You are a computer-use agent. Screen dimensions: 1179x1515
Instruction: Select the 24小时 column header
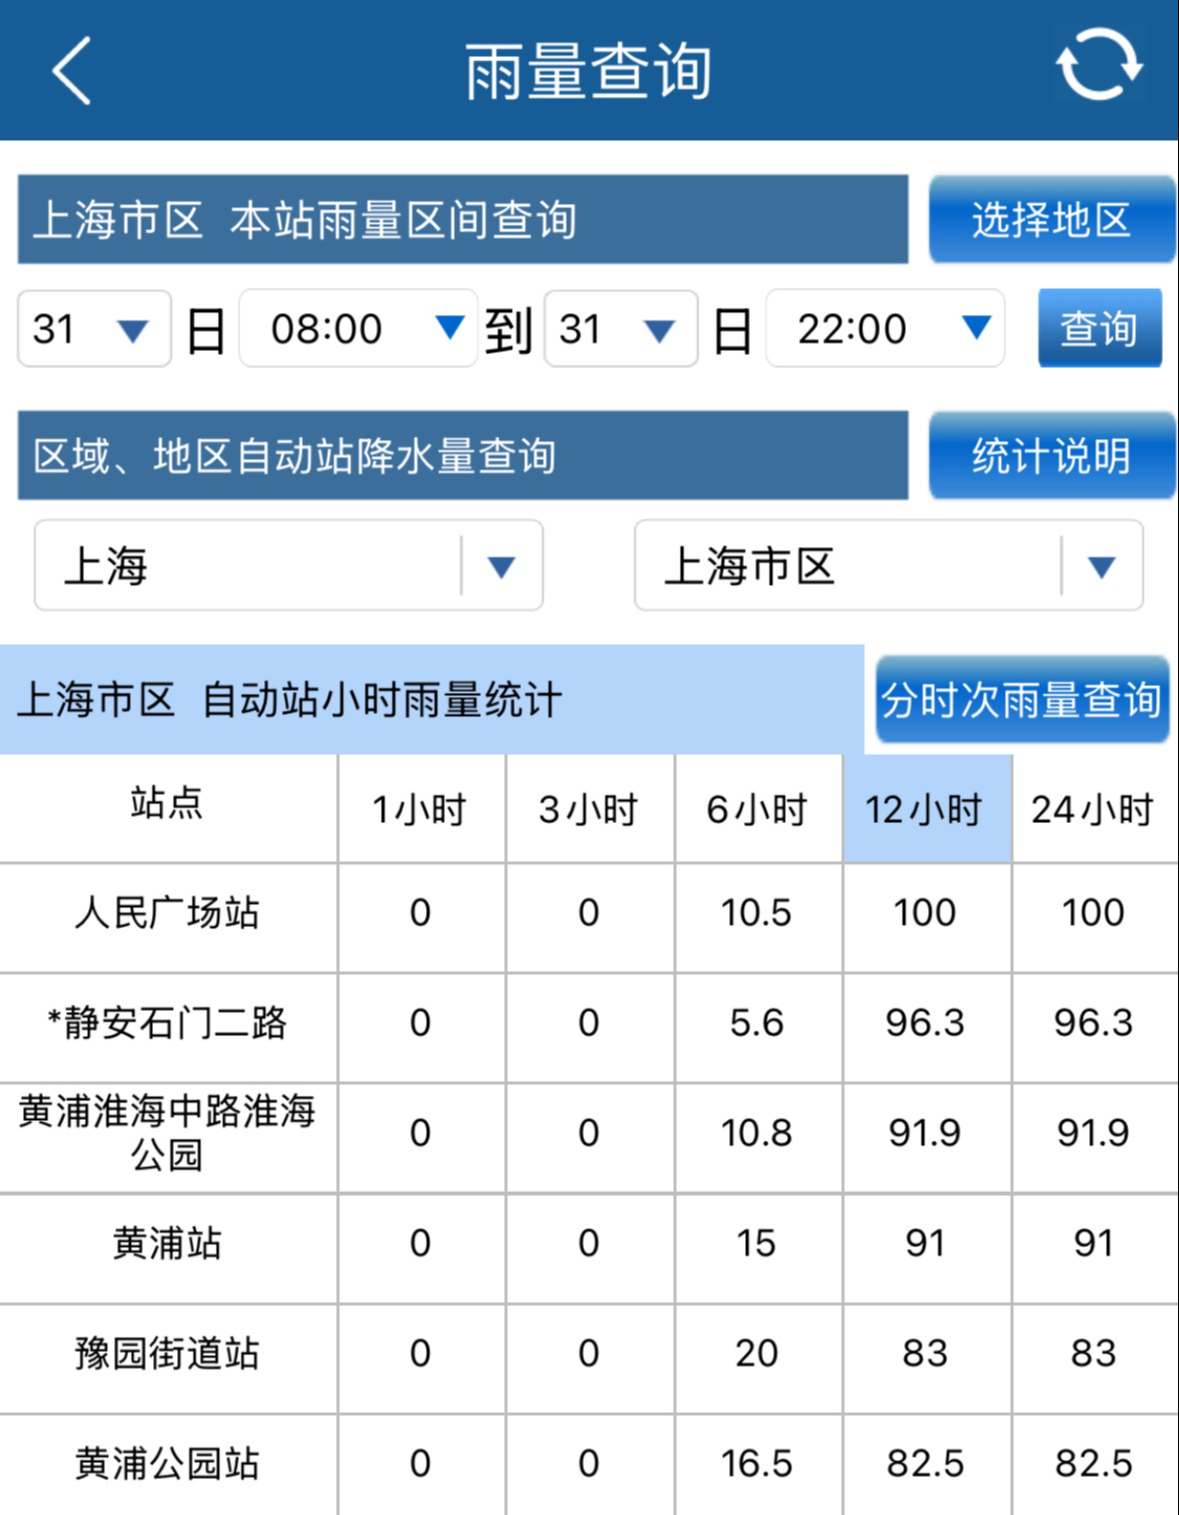click(1094, 809)
